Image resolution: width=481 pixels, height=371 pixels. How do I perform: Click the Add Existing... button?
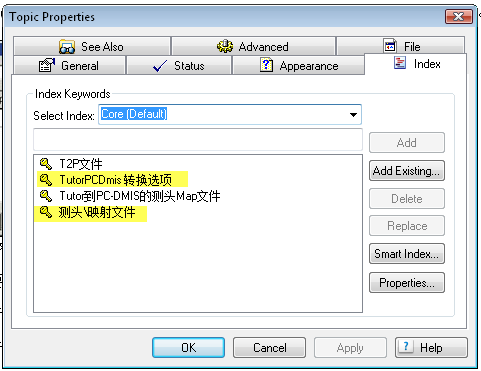click(x=407, y=171)
